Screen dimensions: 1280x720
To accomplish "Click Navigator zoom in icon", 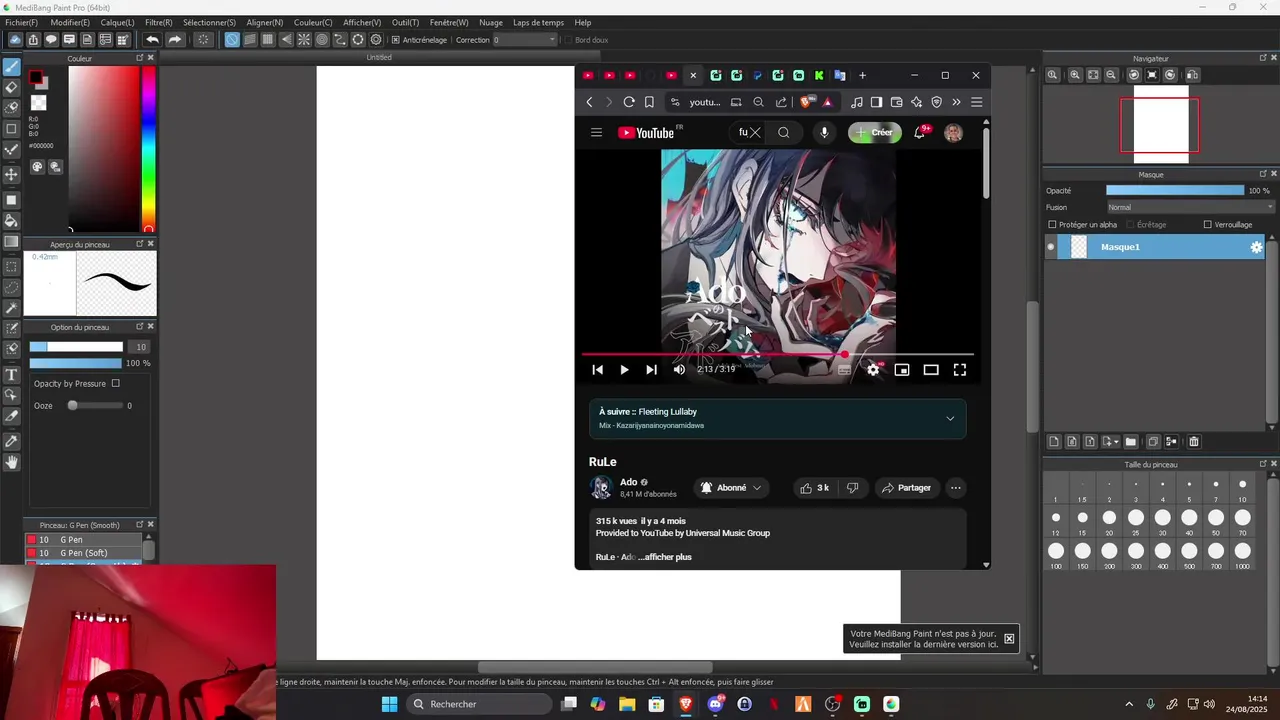I will [x=1075, y=75].
